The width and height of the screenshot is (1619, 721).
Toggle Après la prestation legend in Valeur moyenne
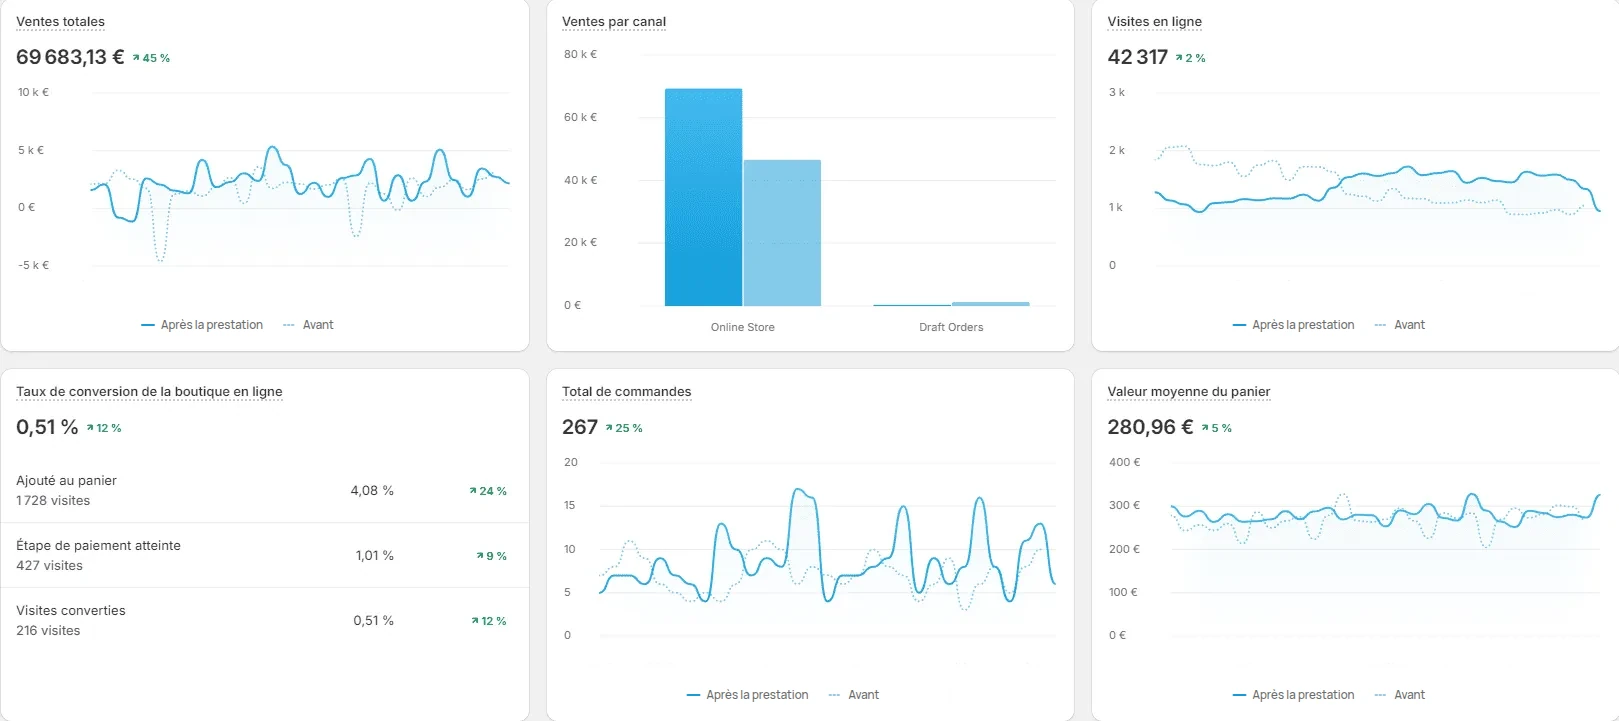tap(1293, 695)
